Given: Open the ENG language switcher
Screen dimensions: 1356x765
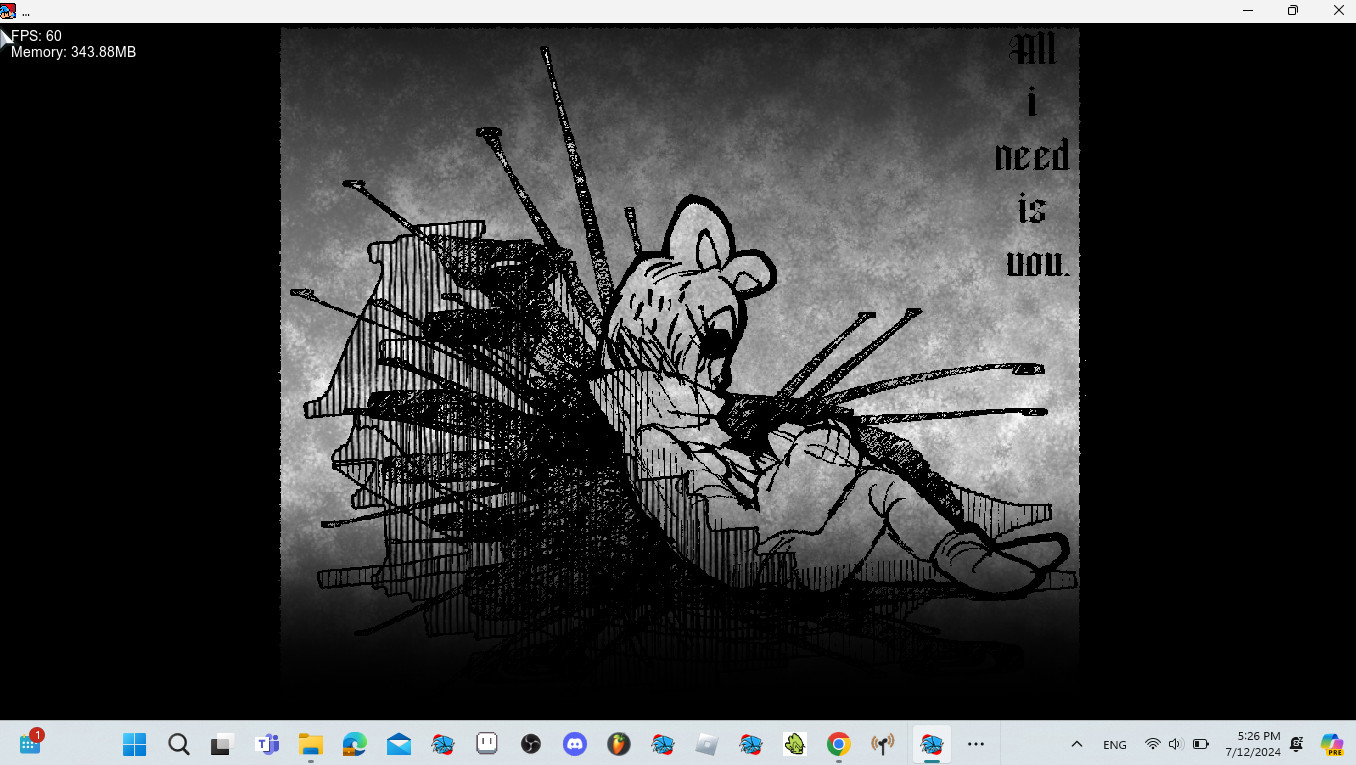Looking at the screenshot, I should tap(1114, 744).
